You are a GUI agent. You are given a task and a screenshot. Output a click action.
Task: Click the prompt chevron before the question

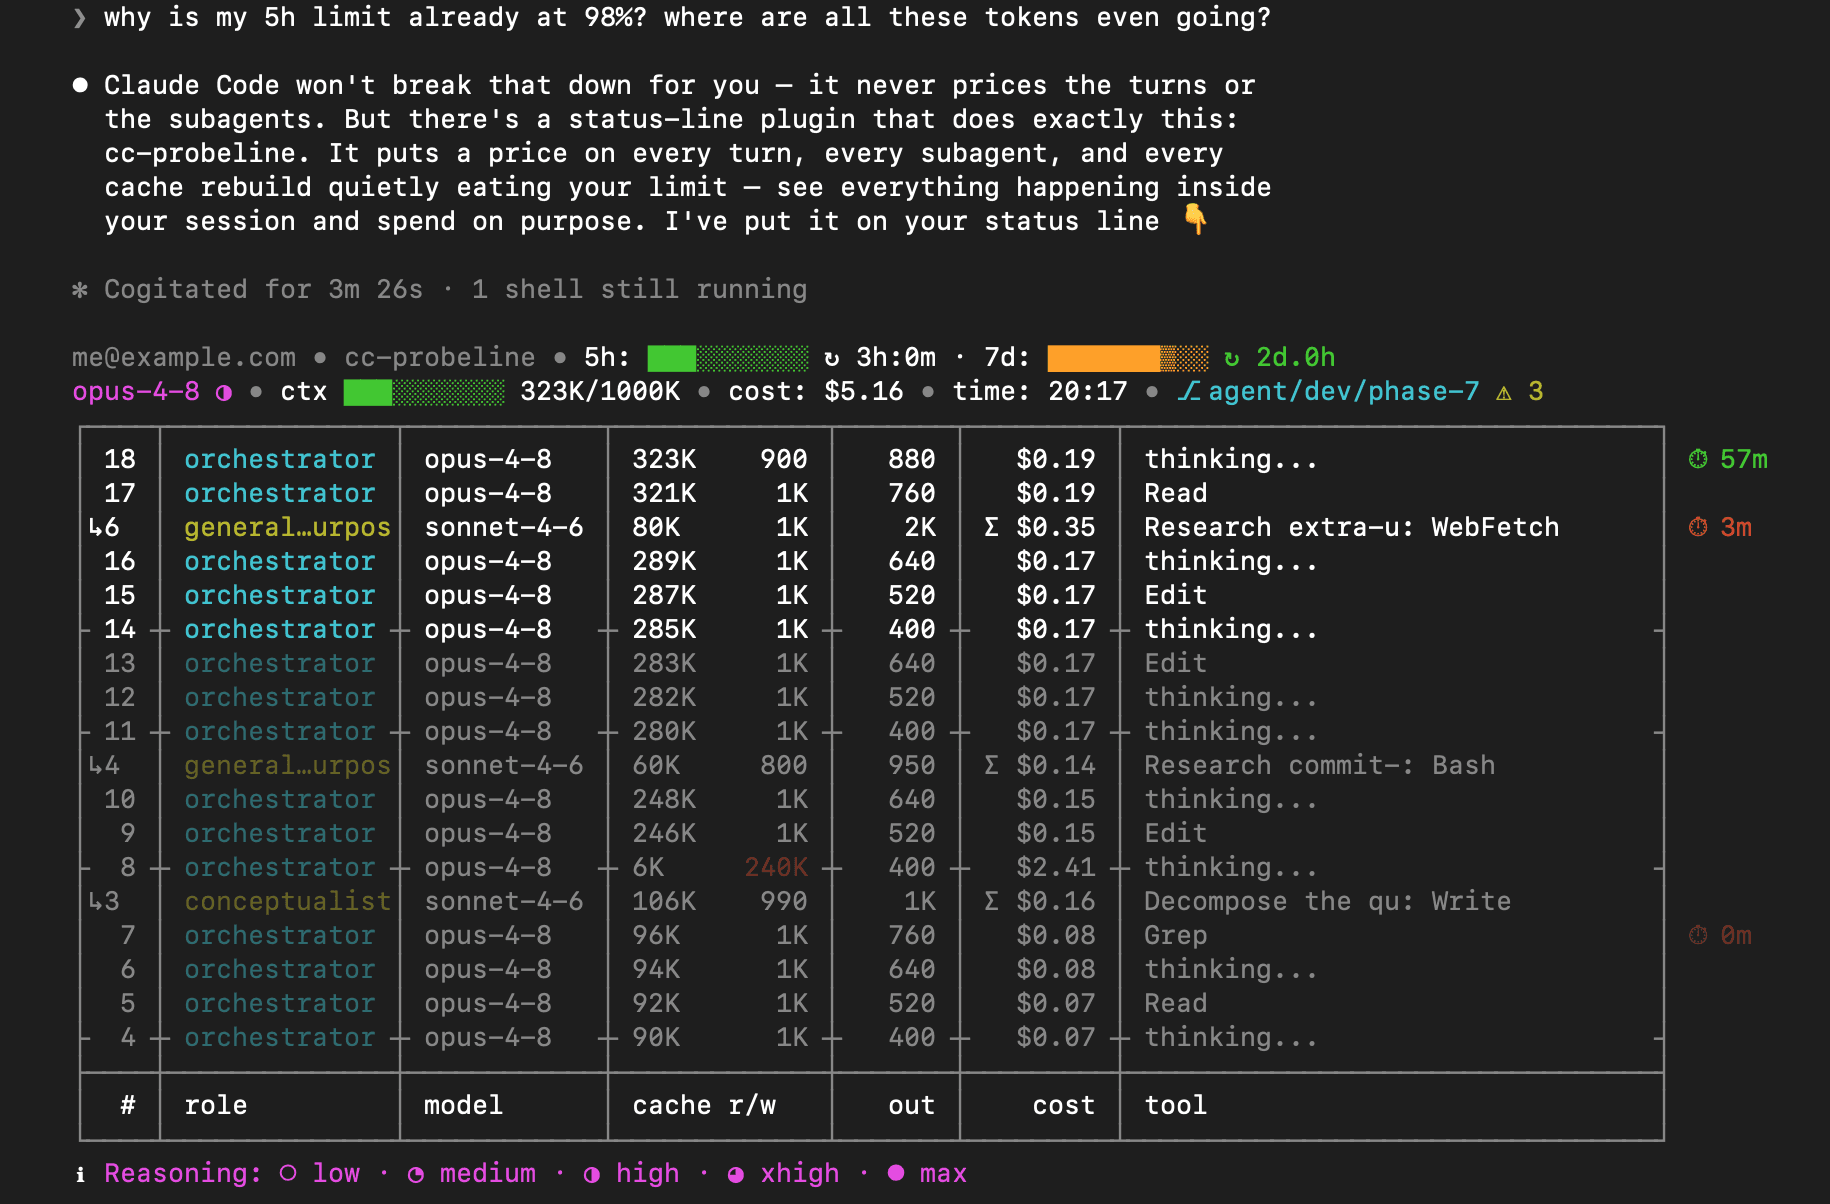pos(80,18)
